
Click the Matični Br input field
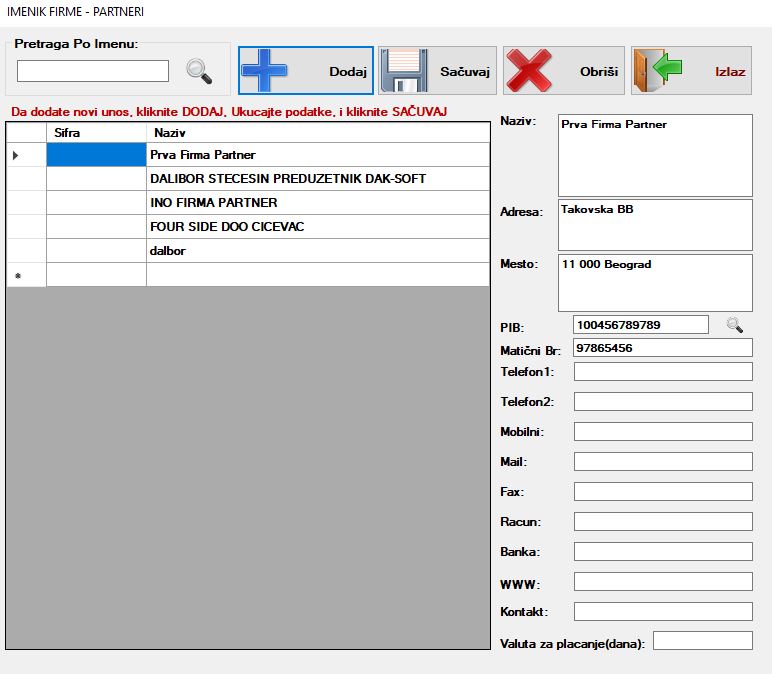(663, 348)
